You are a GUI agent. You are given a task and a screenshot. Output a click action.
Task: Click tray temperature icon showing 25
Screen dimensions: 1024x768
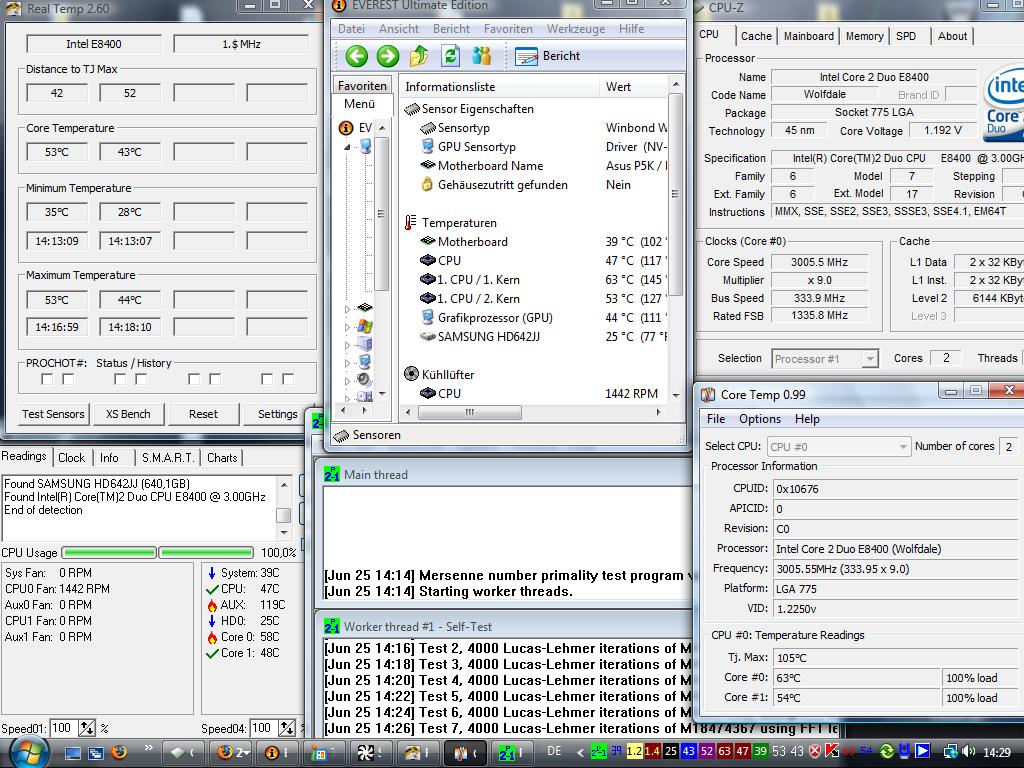pyautogui.click(x=671, y=751)
